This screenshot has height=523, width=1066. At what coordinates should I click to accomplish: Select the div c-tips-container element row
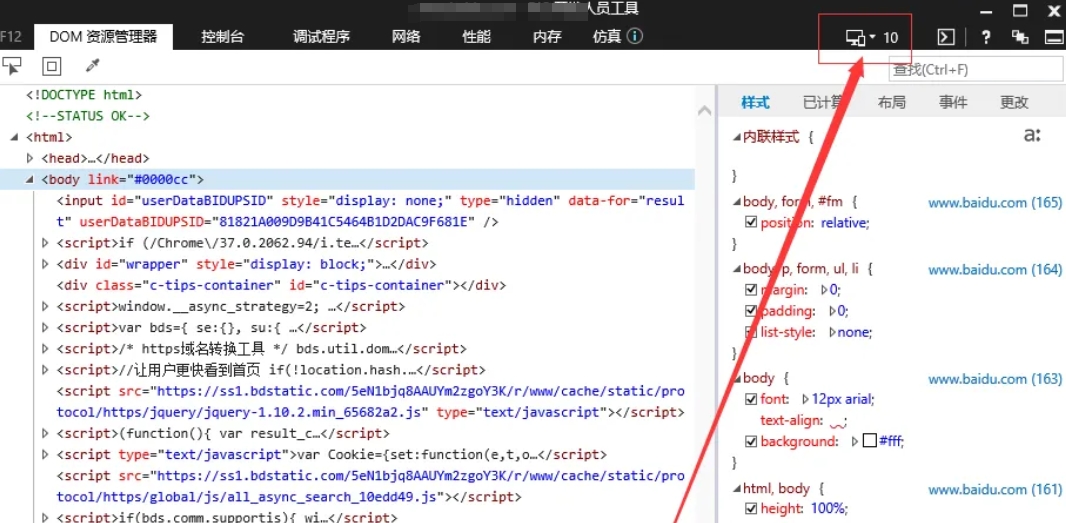pyautogui.click(x=281, y=285)
